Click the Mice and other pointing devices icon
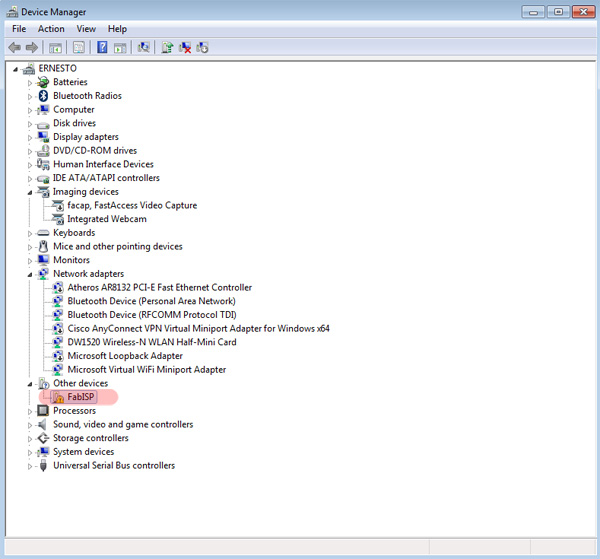The width and height of the screenshot is (600, 559). pos(43,246)
